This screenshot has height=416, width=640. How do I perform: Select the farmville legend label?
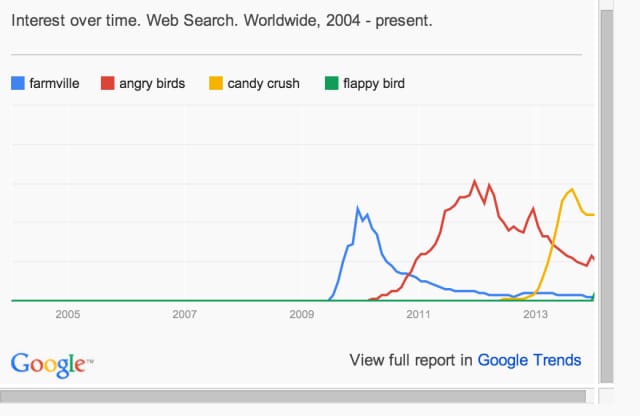[57, 84]
